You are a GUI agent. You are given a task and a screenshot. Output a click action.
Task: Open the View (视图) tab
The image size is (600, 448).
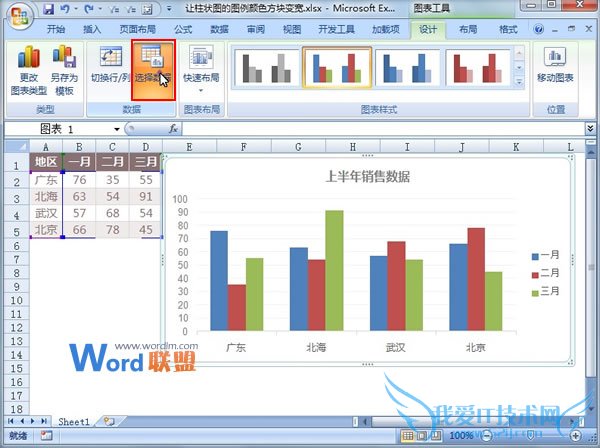point(292,29)
